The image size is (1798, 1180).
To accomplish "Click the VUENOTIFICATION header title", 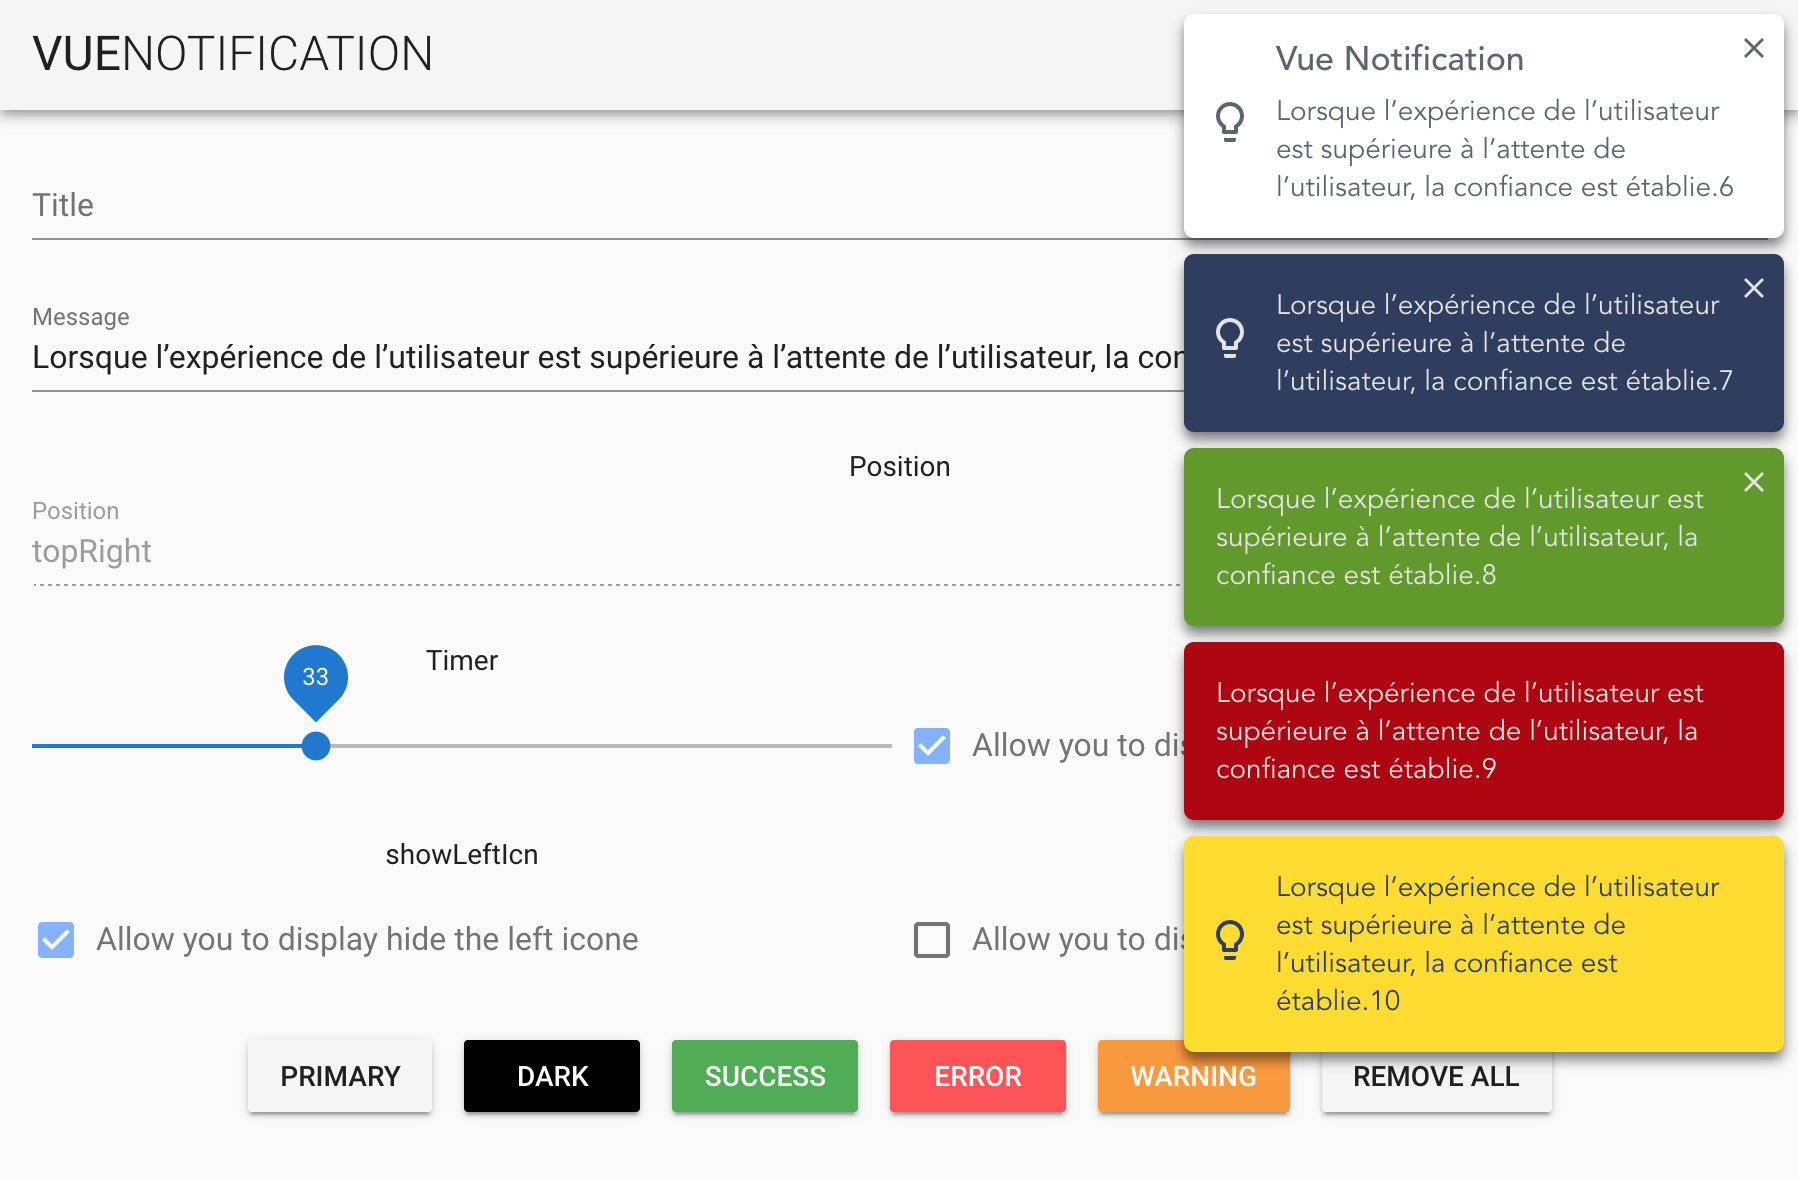I will point(232,54).
